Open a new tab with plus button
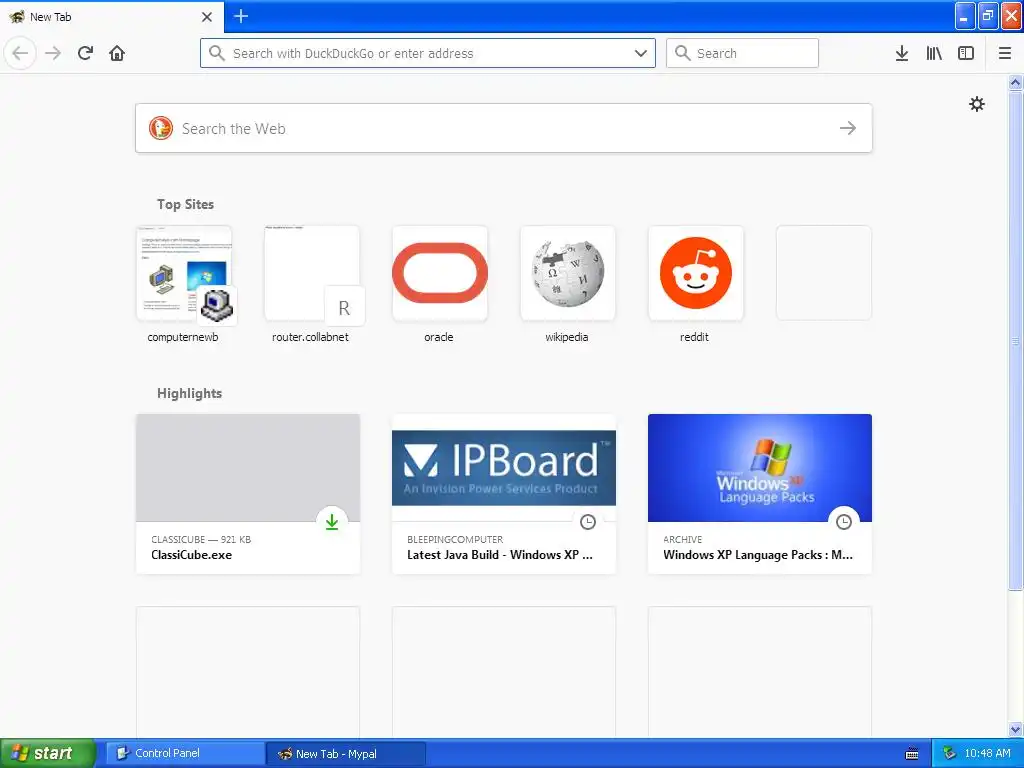This screenshot has height=768, width=1024. click(241, 16)
